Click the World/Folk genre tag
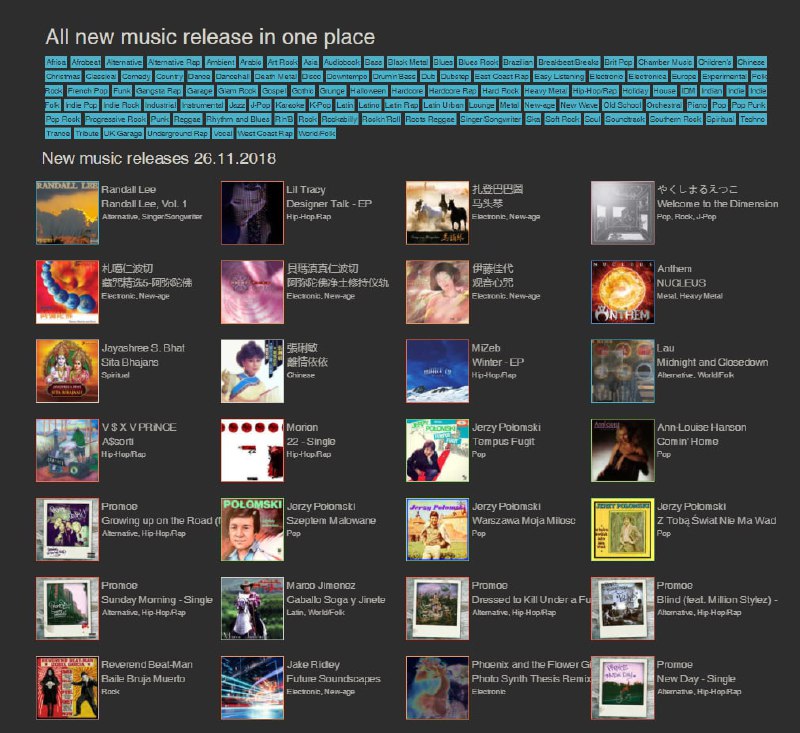The width and height of the screenshot is (800, 733). click(x=316, y=134)
